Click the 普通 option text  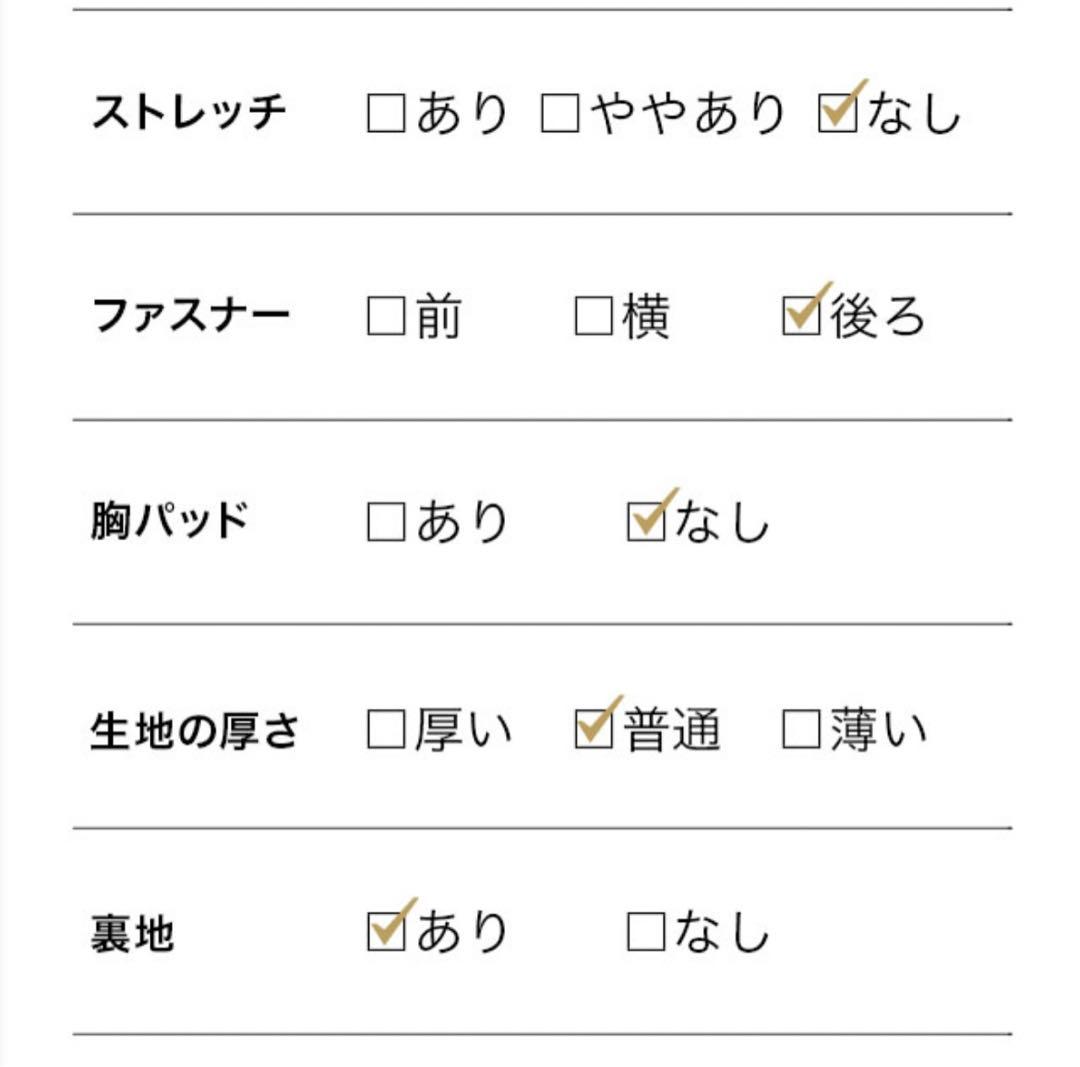point(672,729)
